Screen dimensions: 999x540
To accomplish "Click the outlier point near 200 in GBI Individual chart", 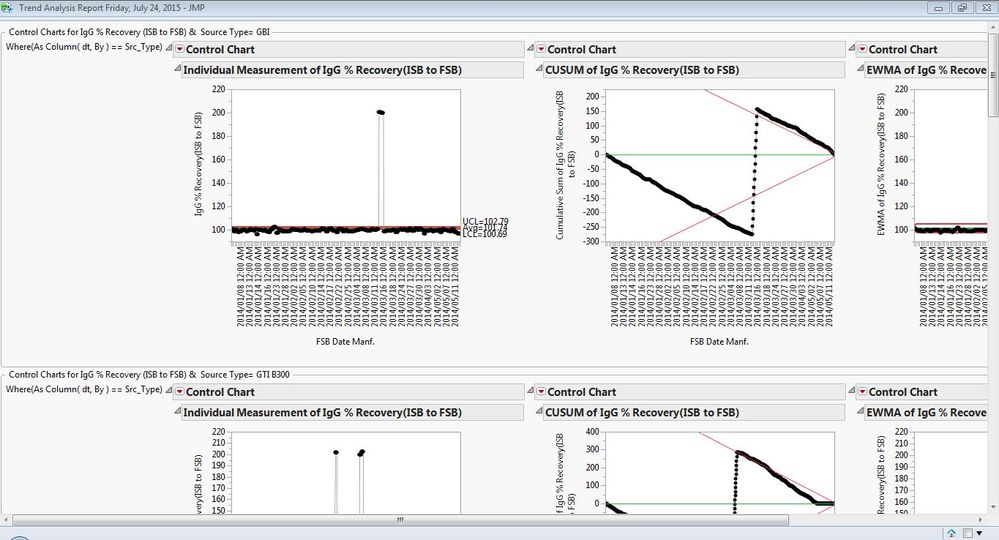I will pyautogui.click(x=380, y=112).
